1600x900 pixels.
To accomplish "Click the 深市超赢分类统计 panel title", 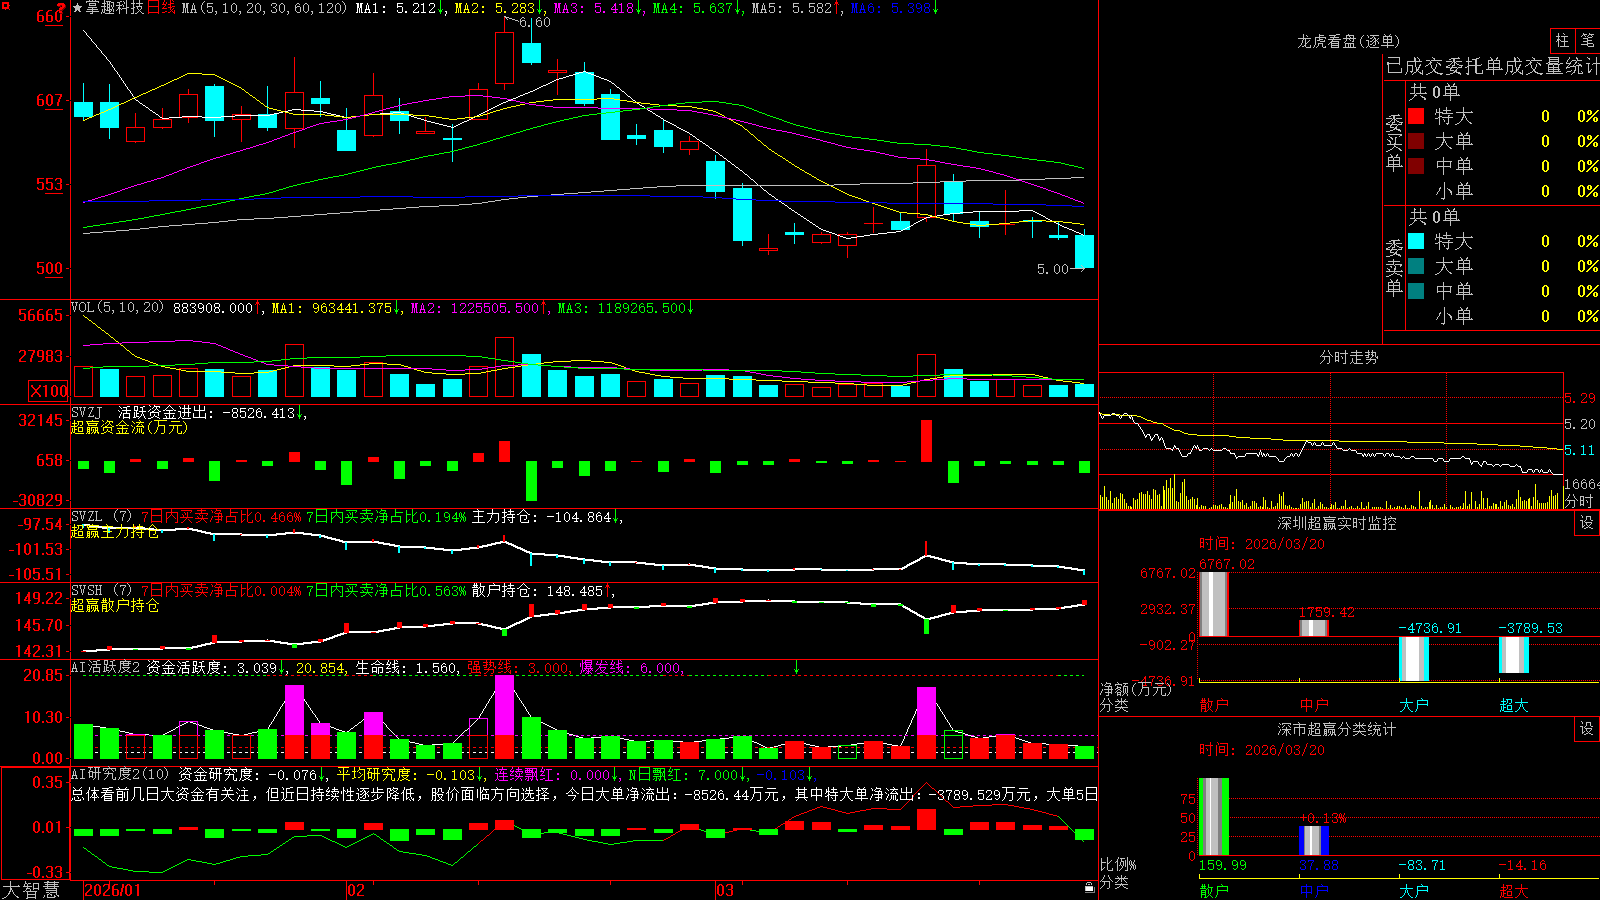I will [x=1336, y=729].
